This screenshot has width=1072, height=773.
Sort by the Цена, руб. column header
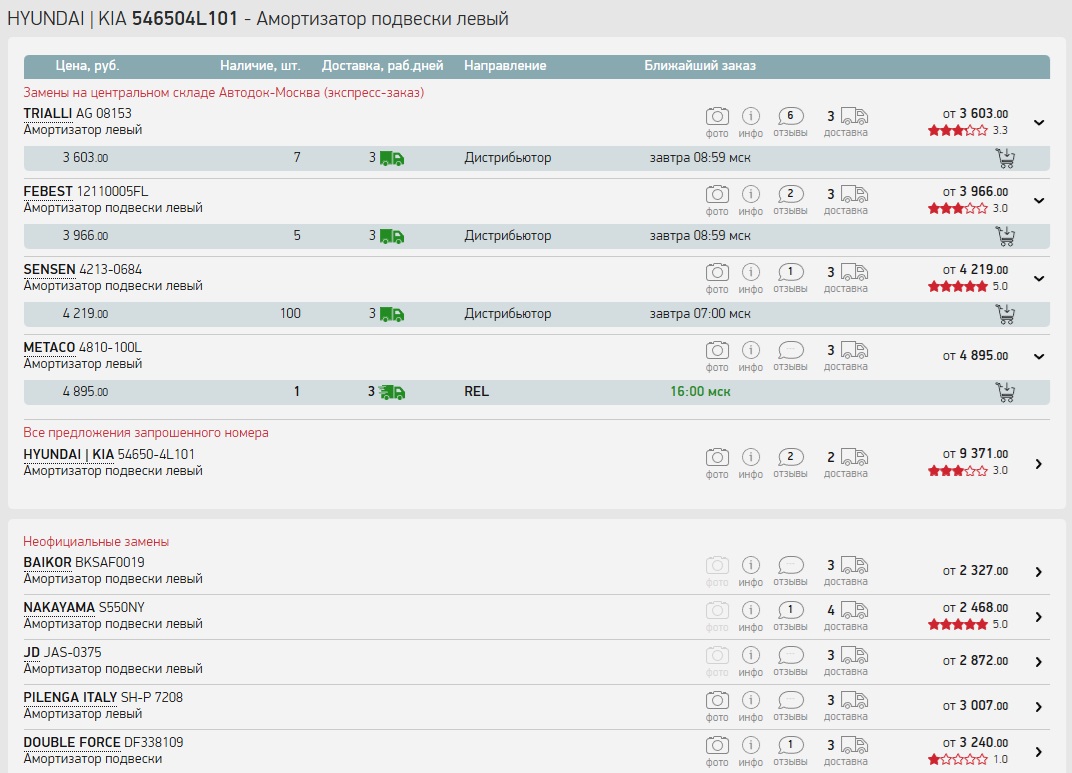coord(88,66)
